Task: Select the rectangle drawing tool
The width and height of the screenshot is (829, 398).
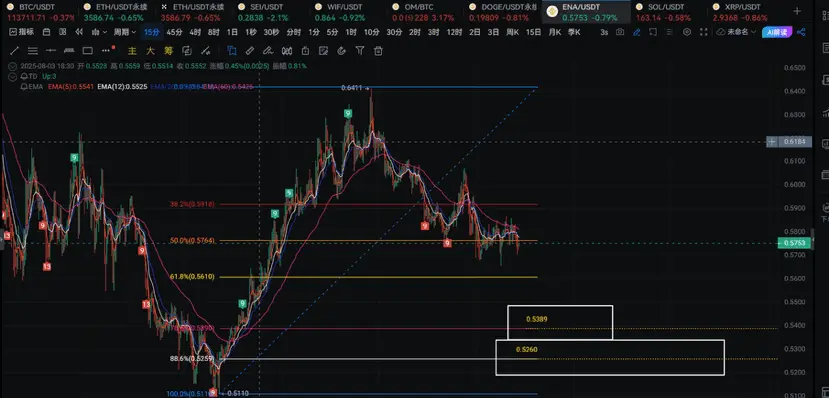Action: coord(88,51)
